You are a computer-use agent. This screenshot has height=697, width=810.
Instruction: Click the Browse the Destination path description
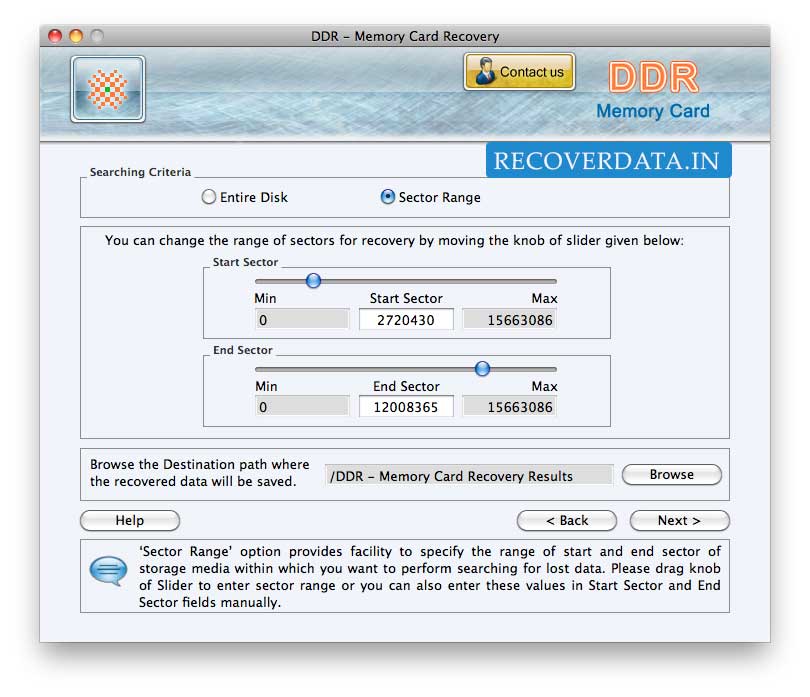coord(199,473)
